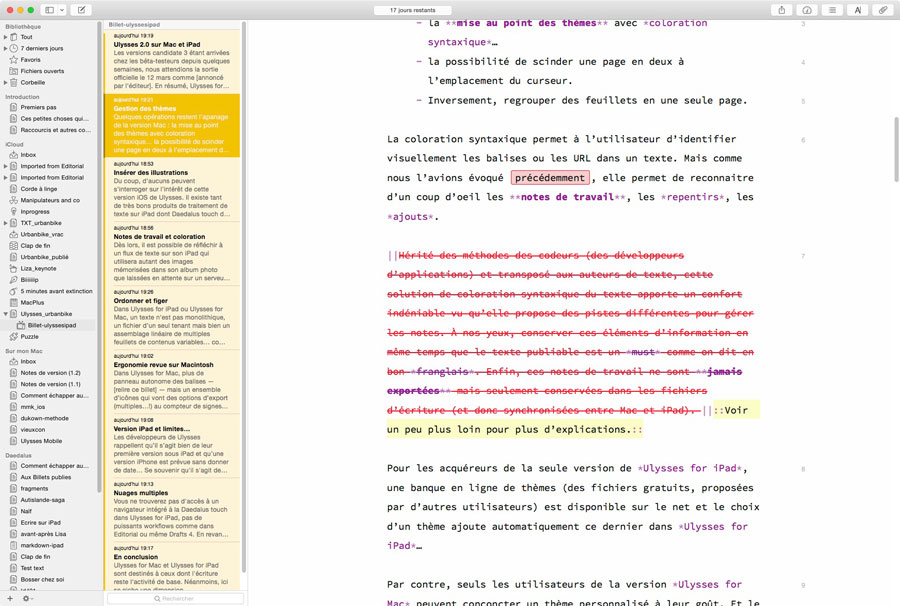Select the 'Corde à linge' group
Viewport: 900px width, 606px height.
tap(39, 189)
